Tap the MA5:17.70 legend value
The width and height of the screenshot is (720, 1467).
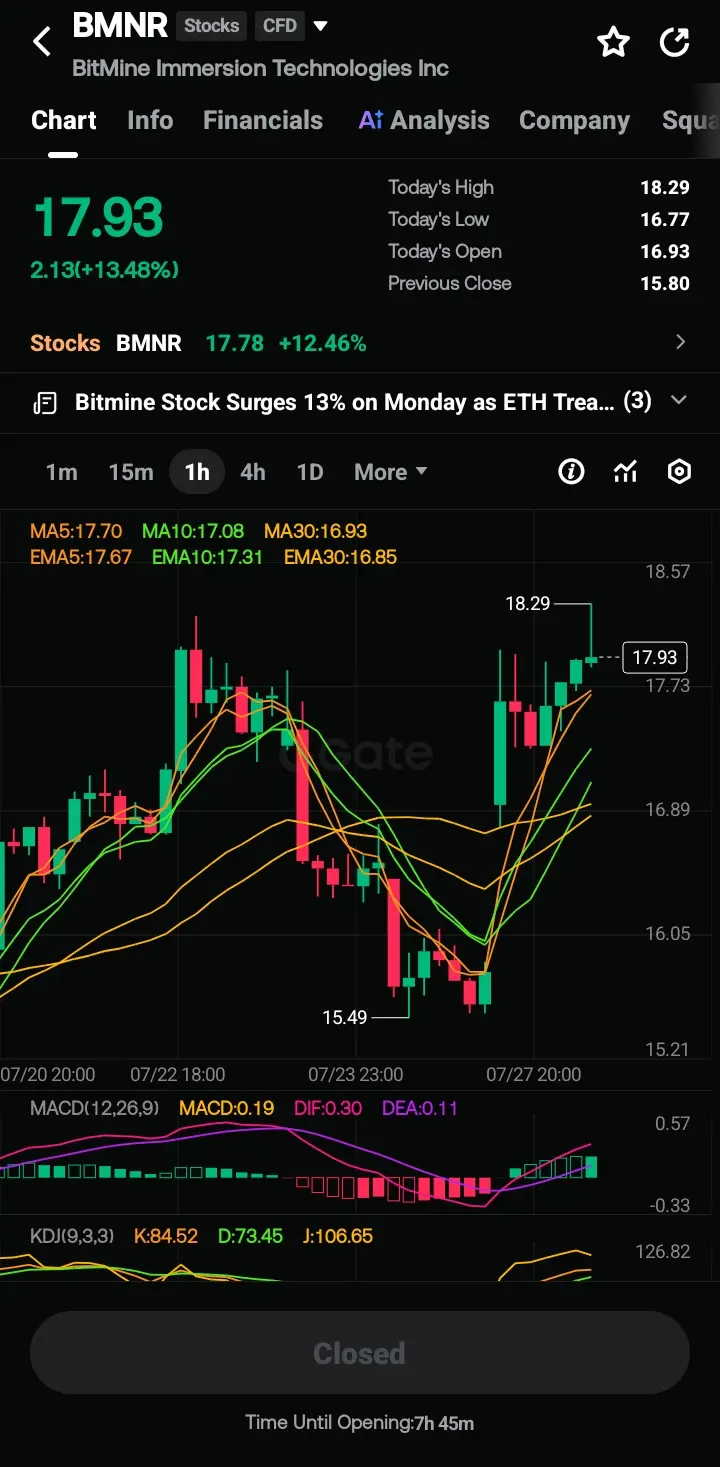(x=76, y=532)
